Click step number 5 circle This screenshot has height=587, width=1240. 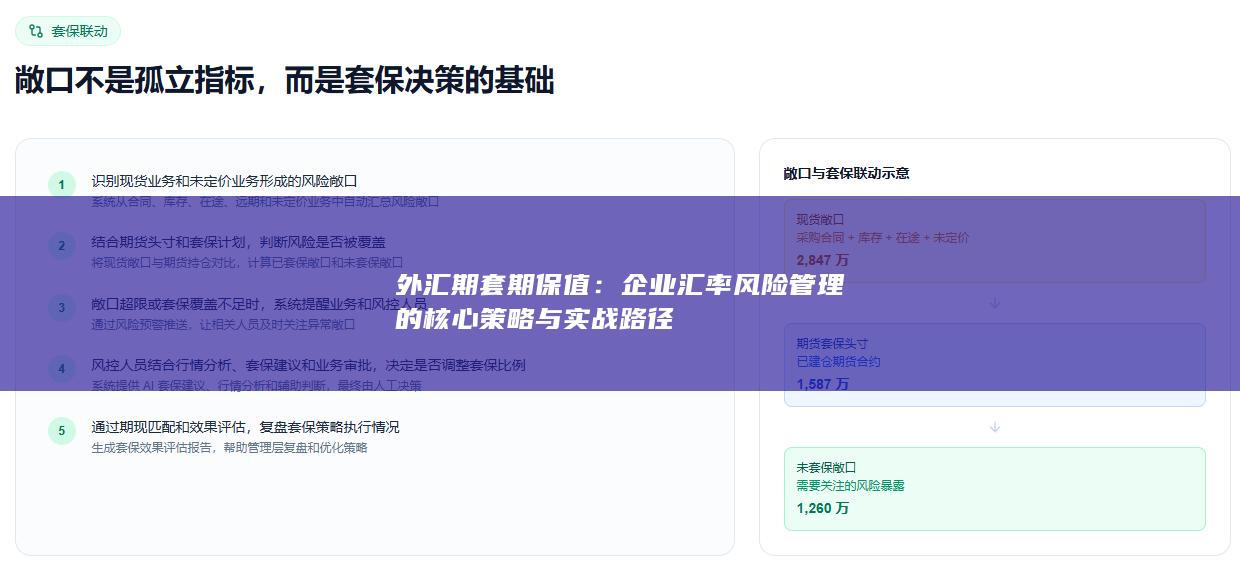tap(61, 431)
